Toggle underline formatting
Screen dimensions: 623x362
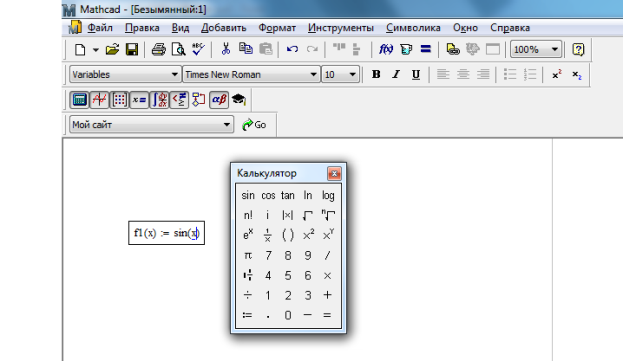(416, 75)
